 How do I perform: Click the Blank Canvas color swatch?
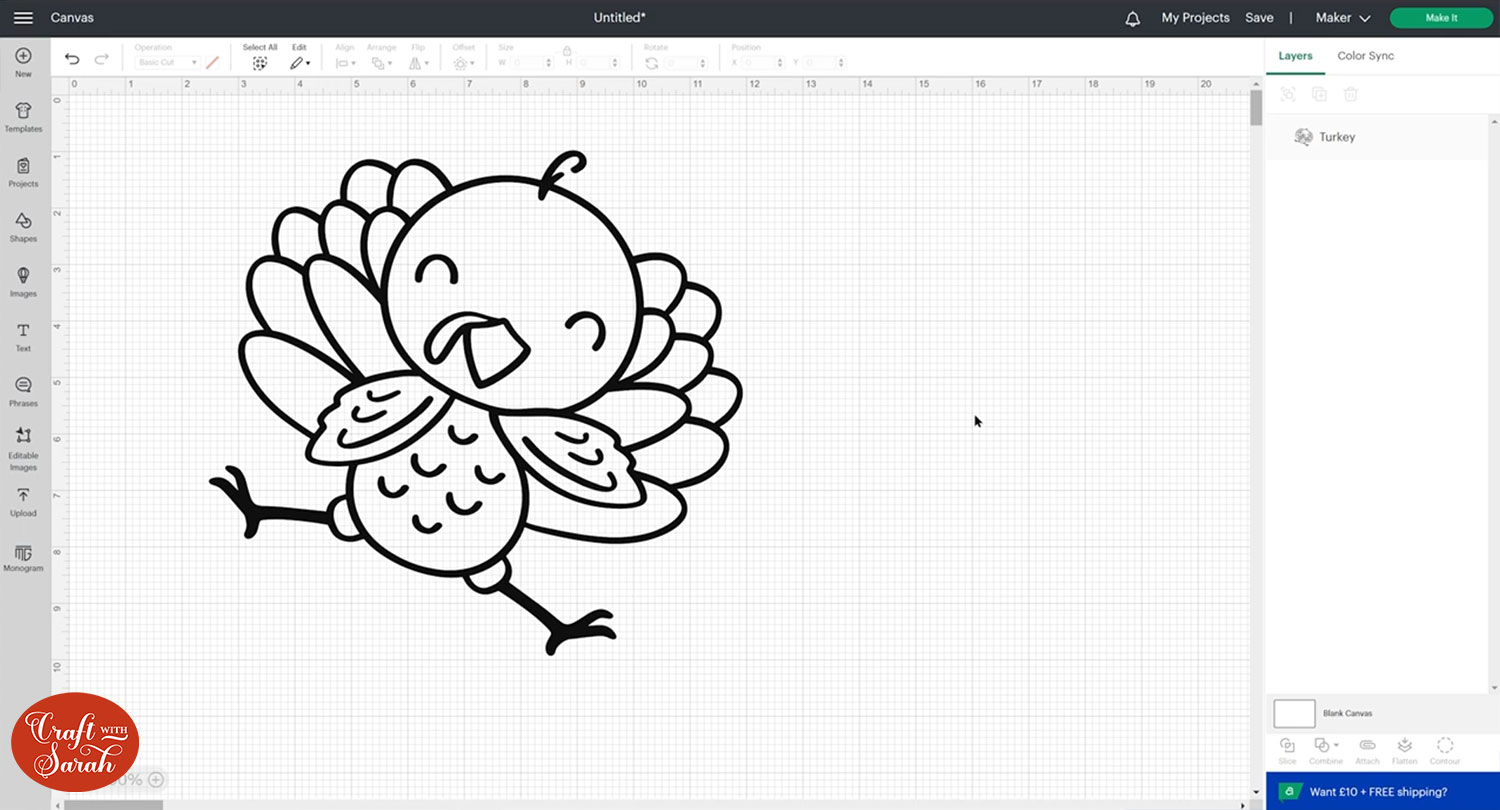coord(1294,714)
